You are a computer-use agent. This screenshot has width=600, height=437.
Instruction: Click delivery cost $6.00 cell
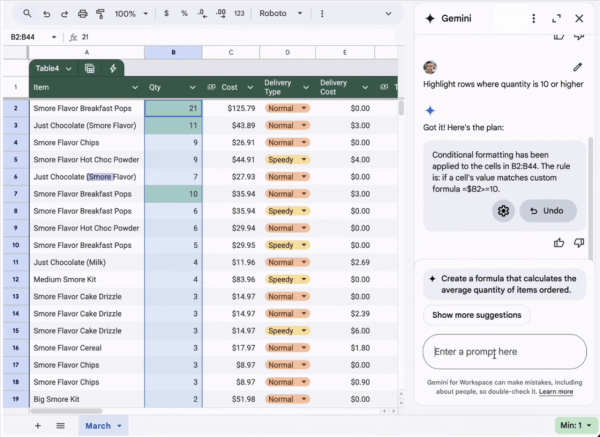click(x=345, y=331)
